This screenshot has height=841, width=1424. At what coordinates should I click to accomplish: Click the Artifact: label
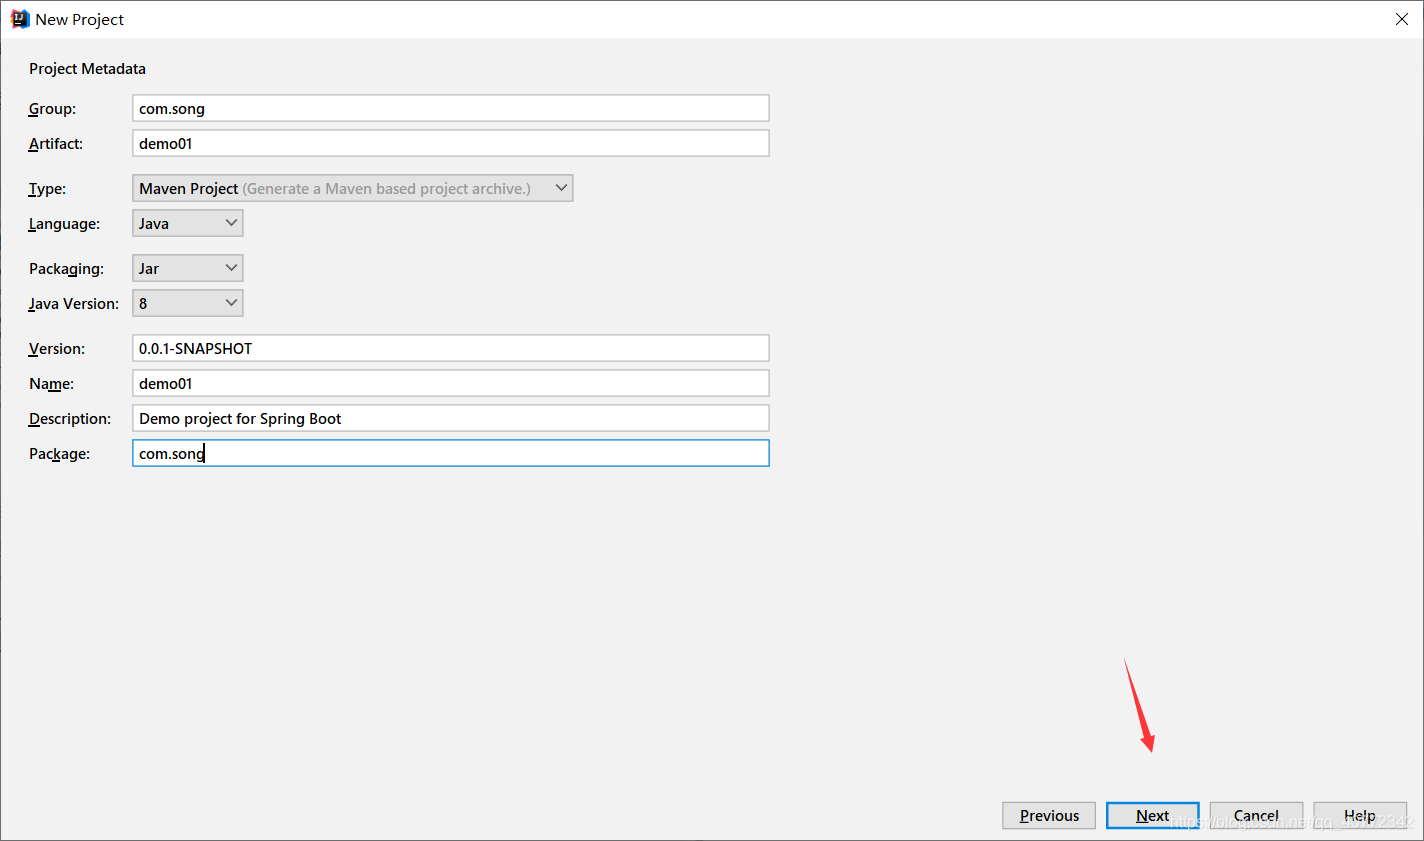coord(56,144)
